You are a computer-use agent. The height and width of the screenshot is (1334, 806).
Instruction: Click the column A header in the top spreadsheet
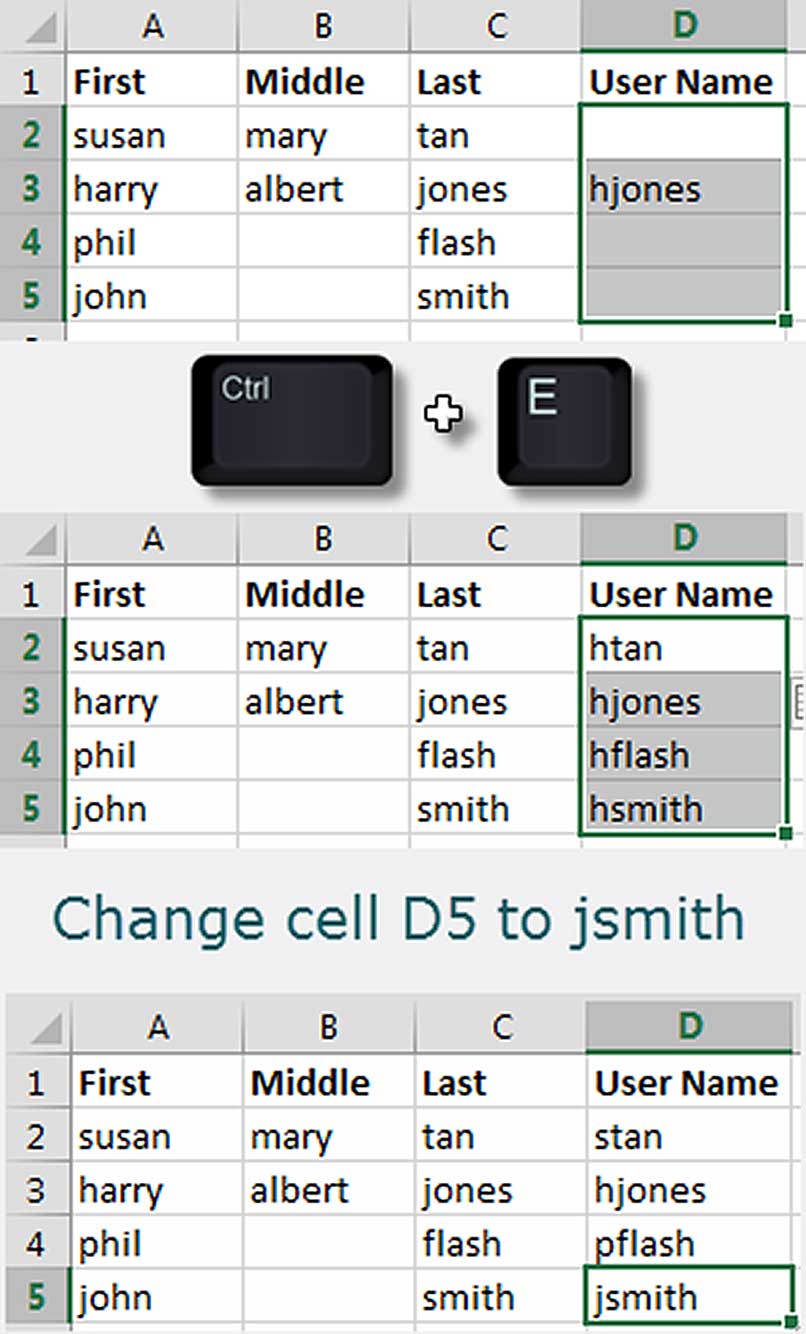click(x=152, y=27)
